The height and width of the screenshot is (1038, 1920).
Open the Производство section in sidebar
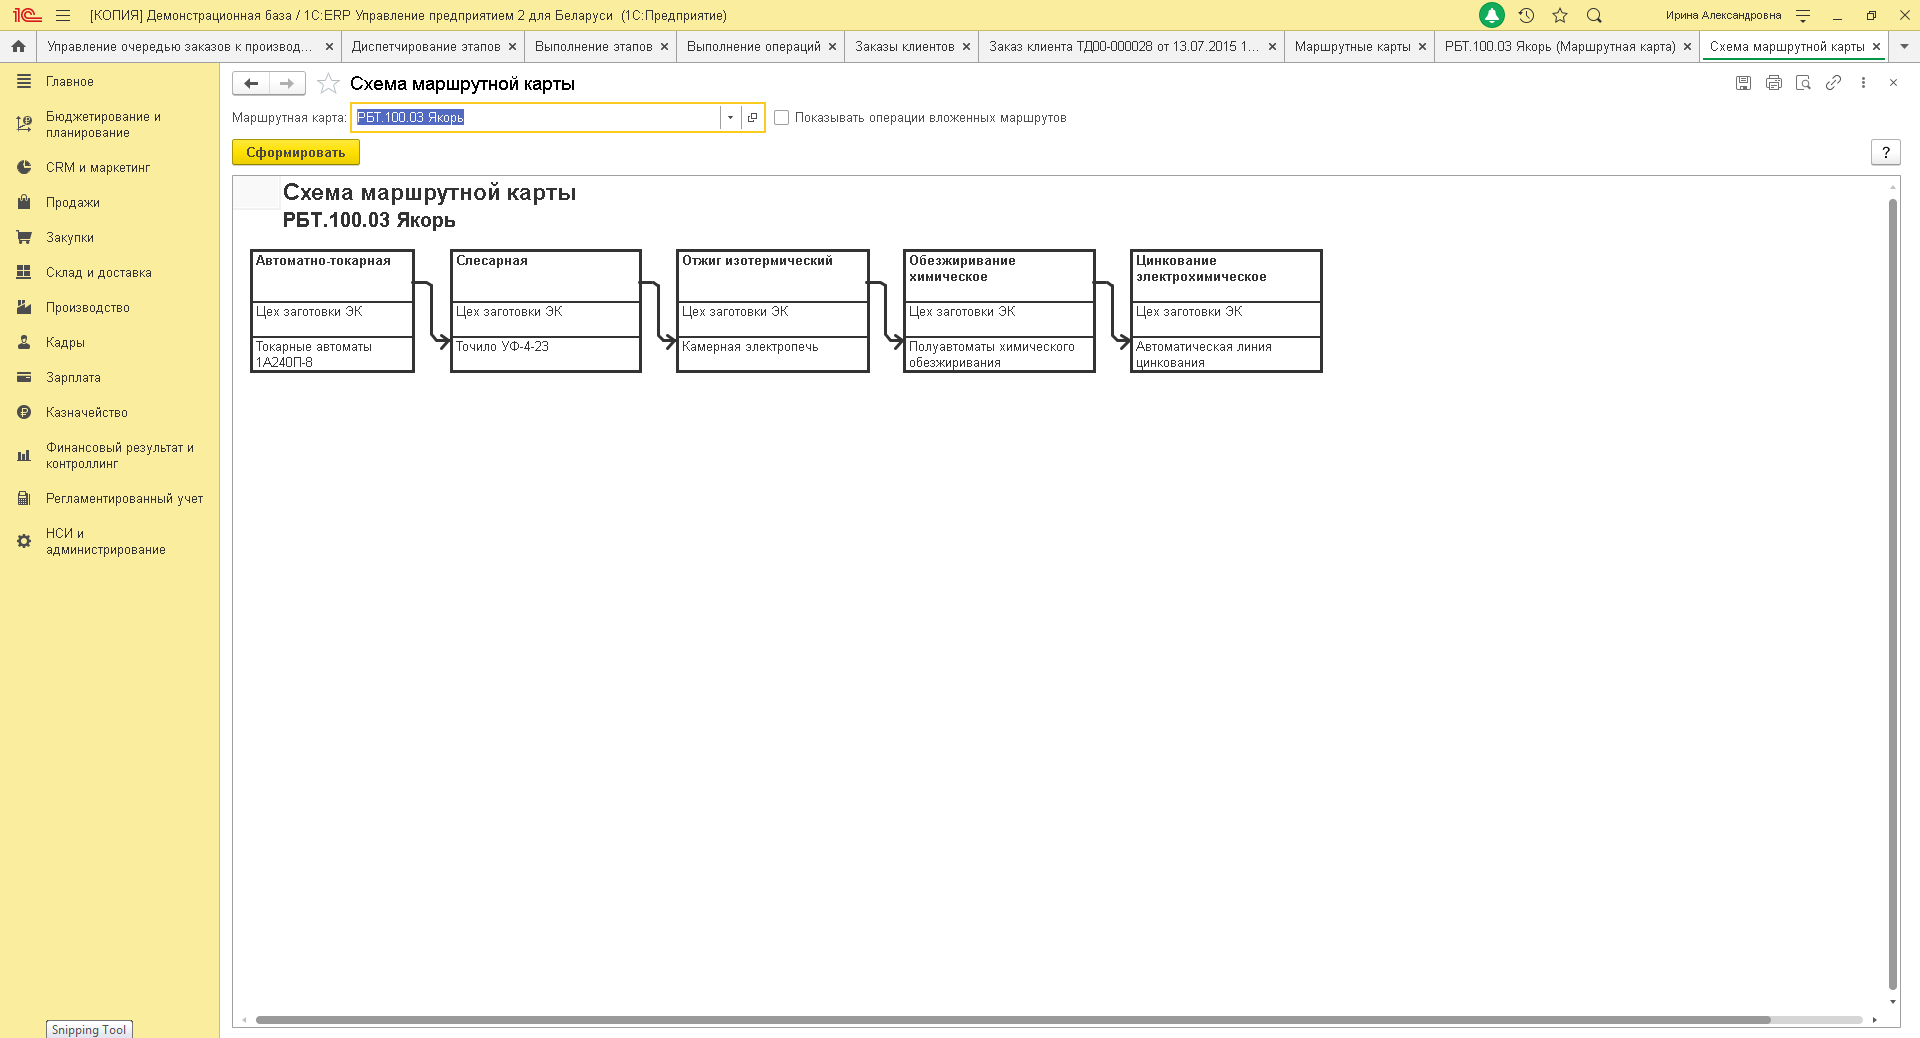coord(87,308)
